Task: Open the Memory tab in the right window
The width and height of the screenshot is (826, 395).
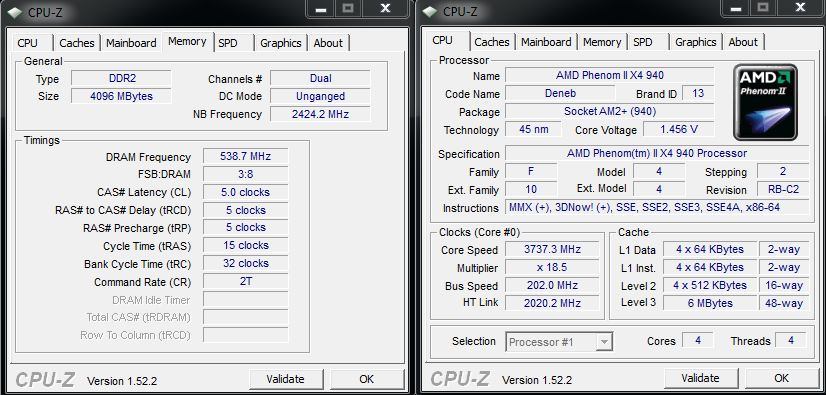Action: [602, 42]
